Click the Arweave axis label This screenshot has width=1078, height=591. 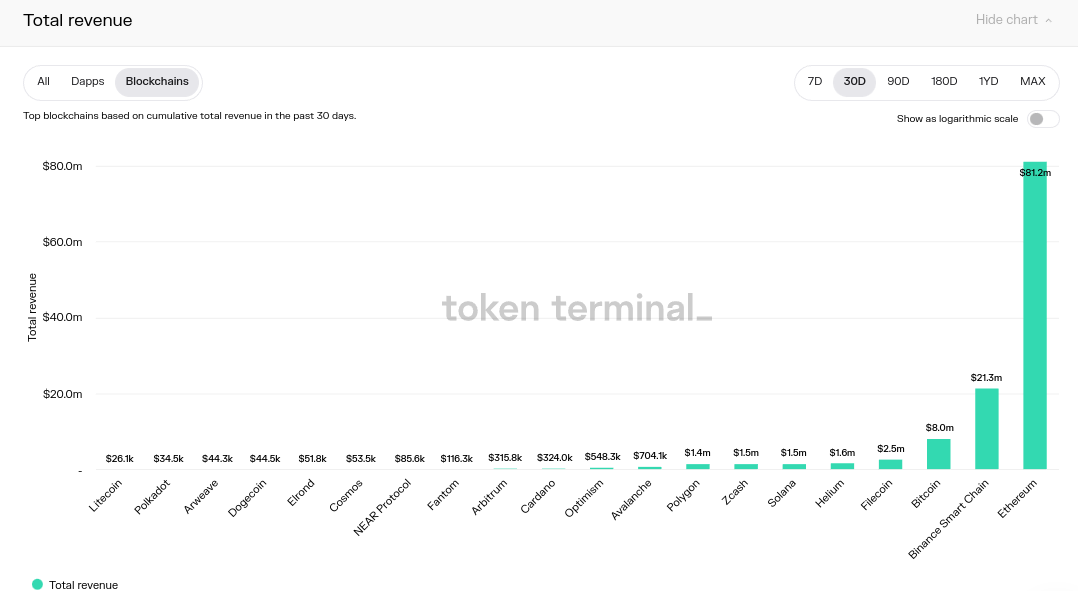click(201, 496)
